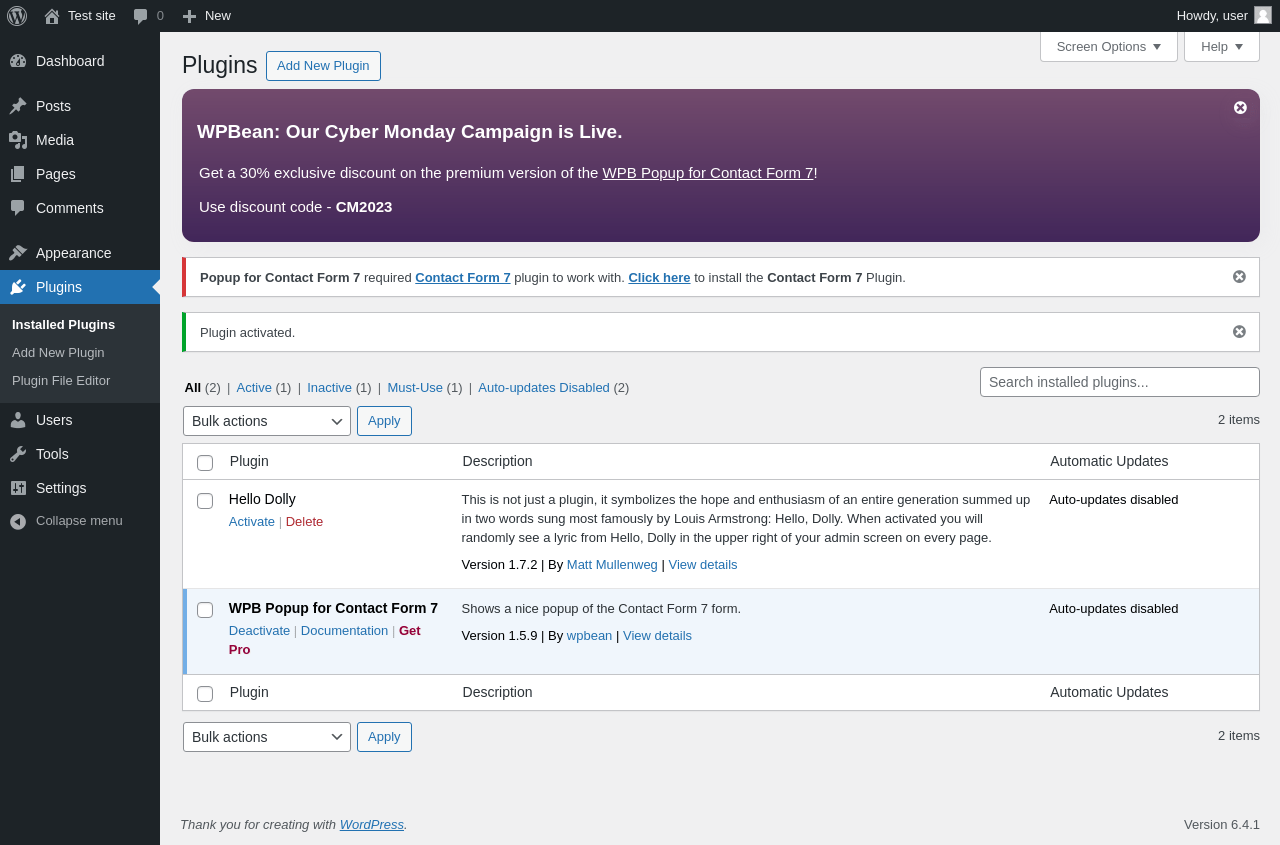Deactivate WPB Popup for Contact Form 7
Viewport: 1280px width, 845px height.
click(259, 631)
